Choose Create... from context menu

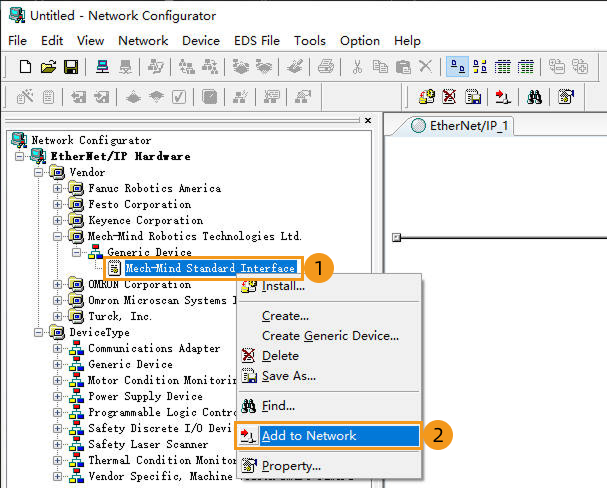(x=329, y=316)
